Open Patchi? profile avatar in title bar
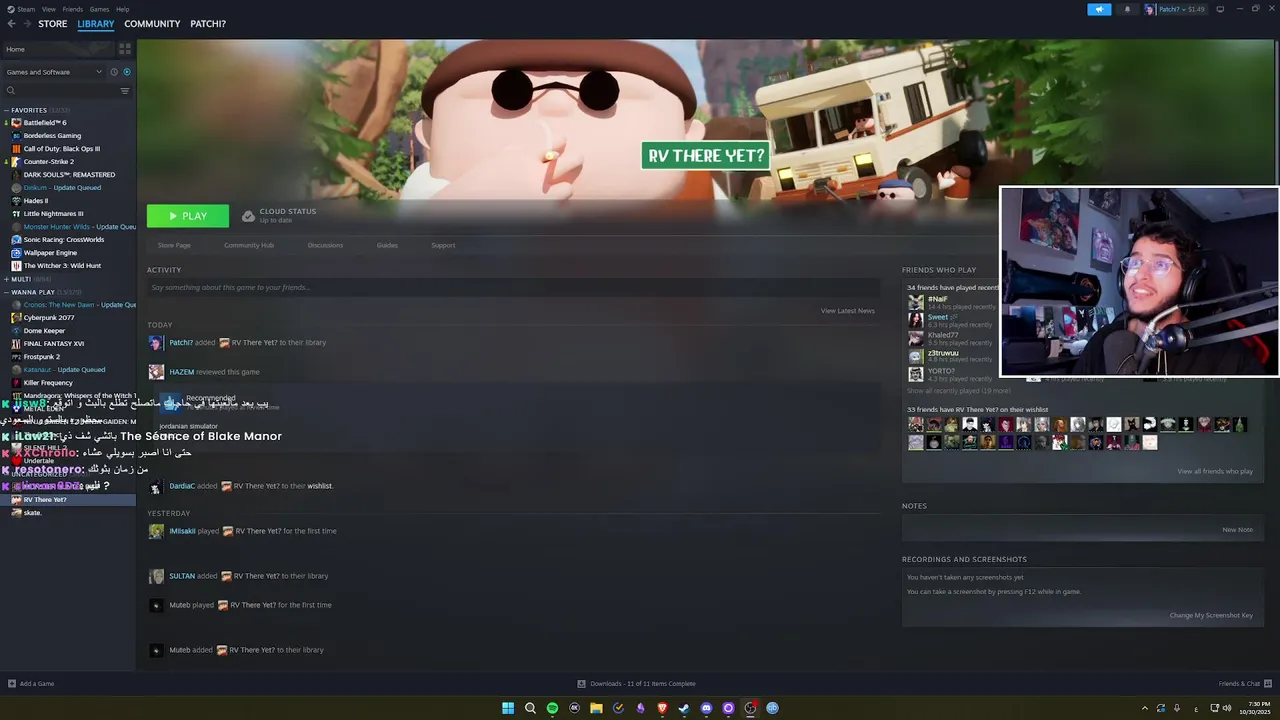This screenshot has width=1280, height=720. [1150, 9]
